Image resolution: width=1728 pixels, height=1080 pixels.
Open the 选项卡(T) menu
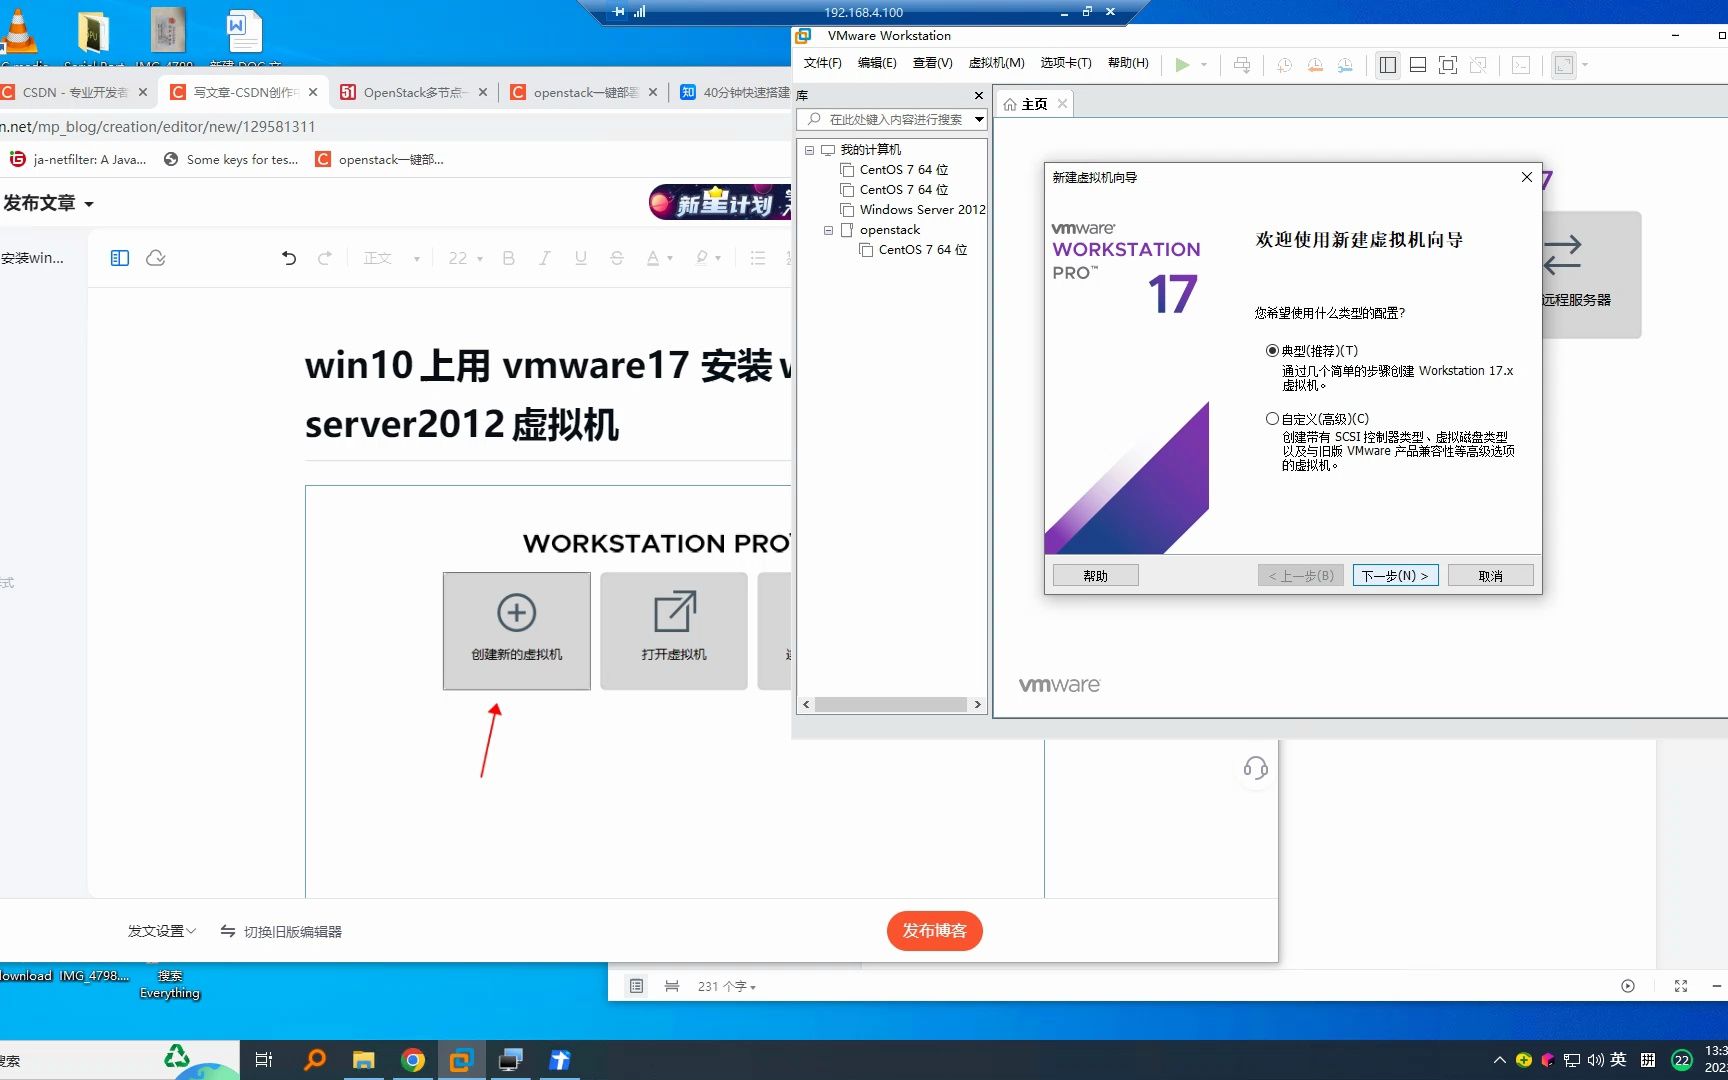(x=1066, y=63)
